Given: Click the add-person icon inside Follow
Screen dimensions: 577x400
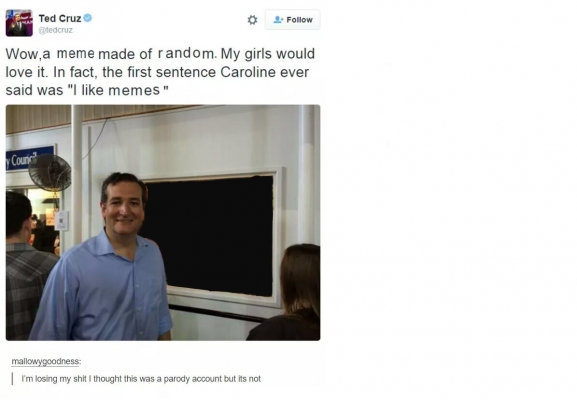Looking at the screenshot, I should 278,20.
